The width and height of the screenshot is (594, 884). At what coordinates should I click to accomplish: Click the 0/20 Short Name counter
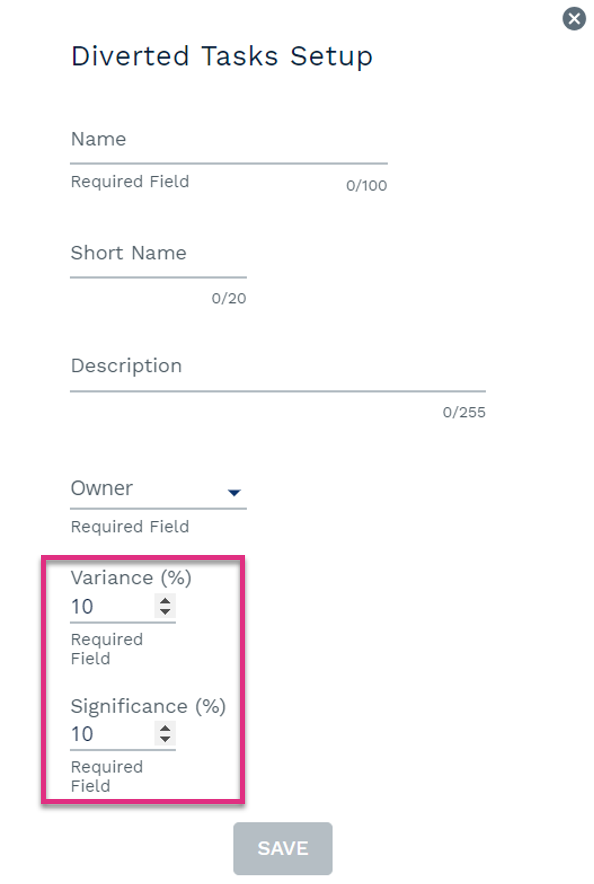click(229, 298)
